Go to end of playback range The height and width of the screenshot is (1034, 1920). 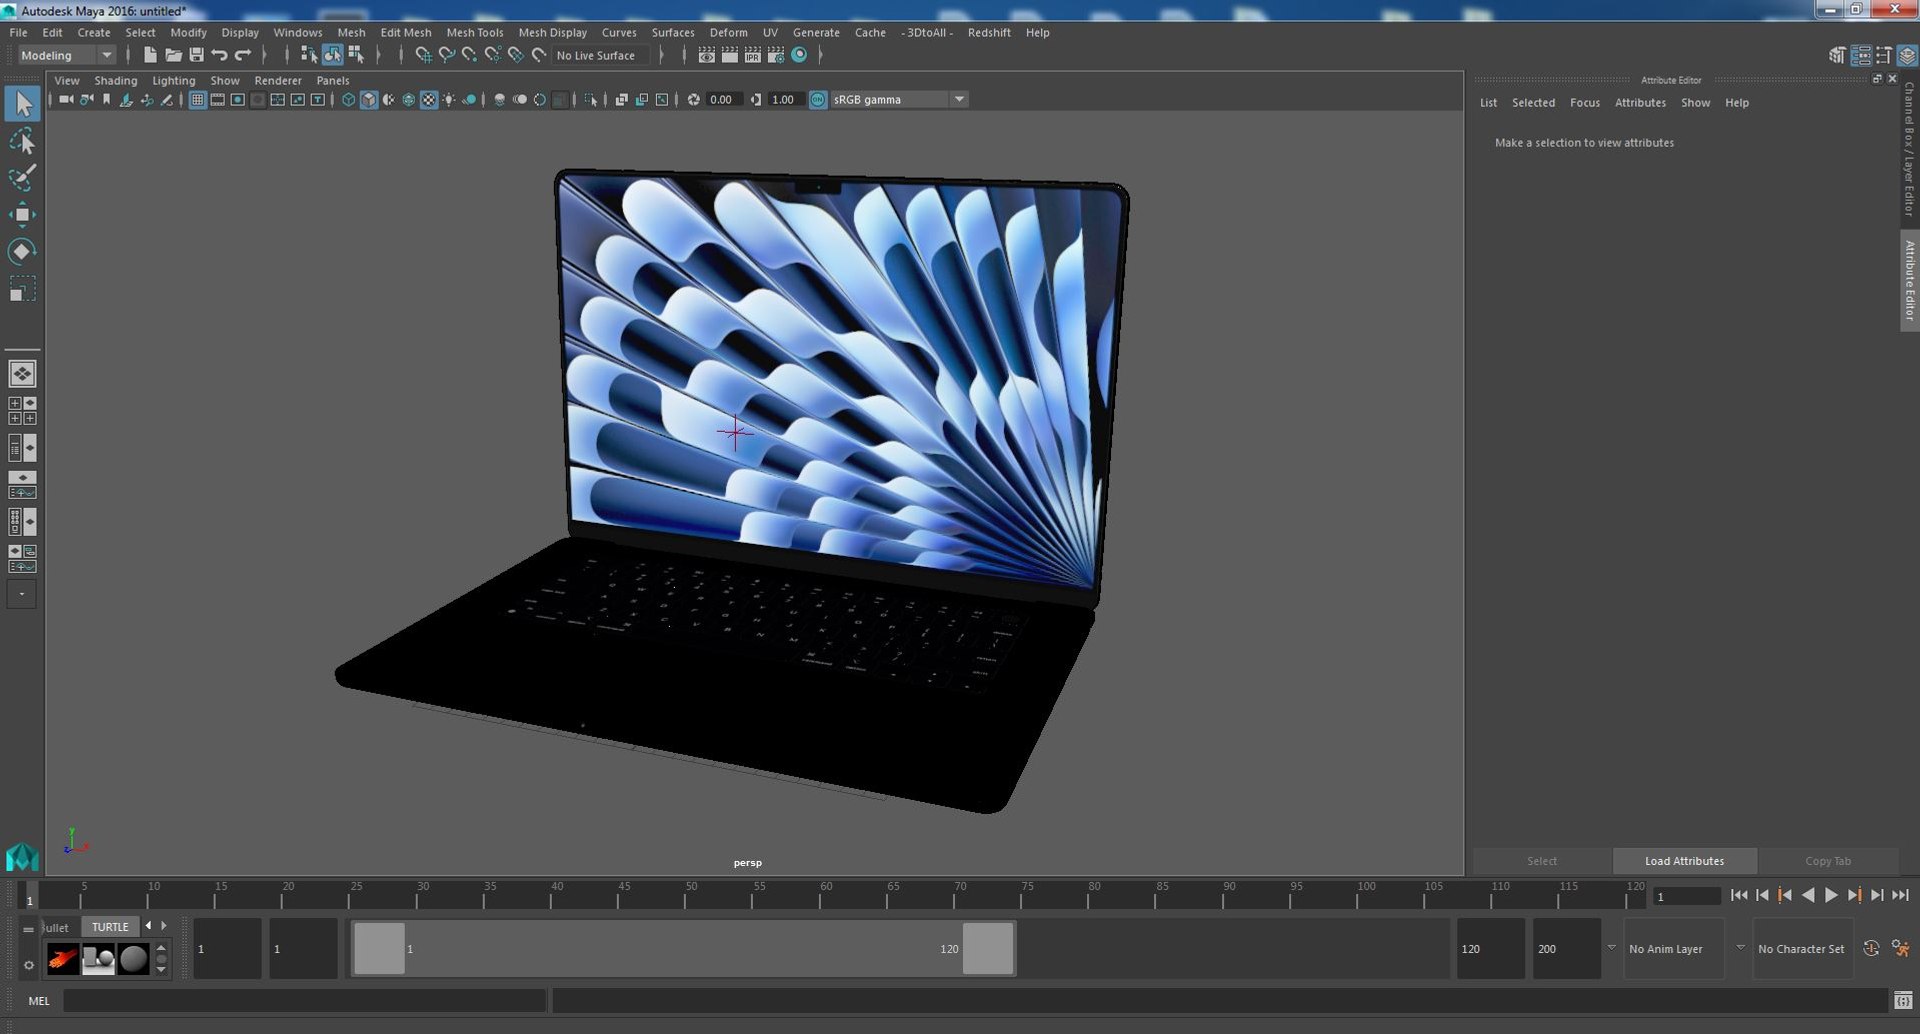[x=1901, y=895]
